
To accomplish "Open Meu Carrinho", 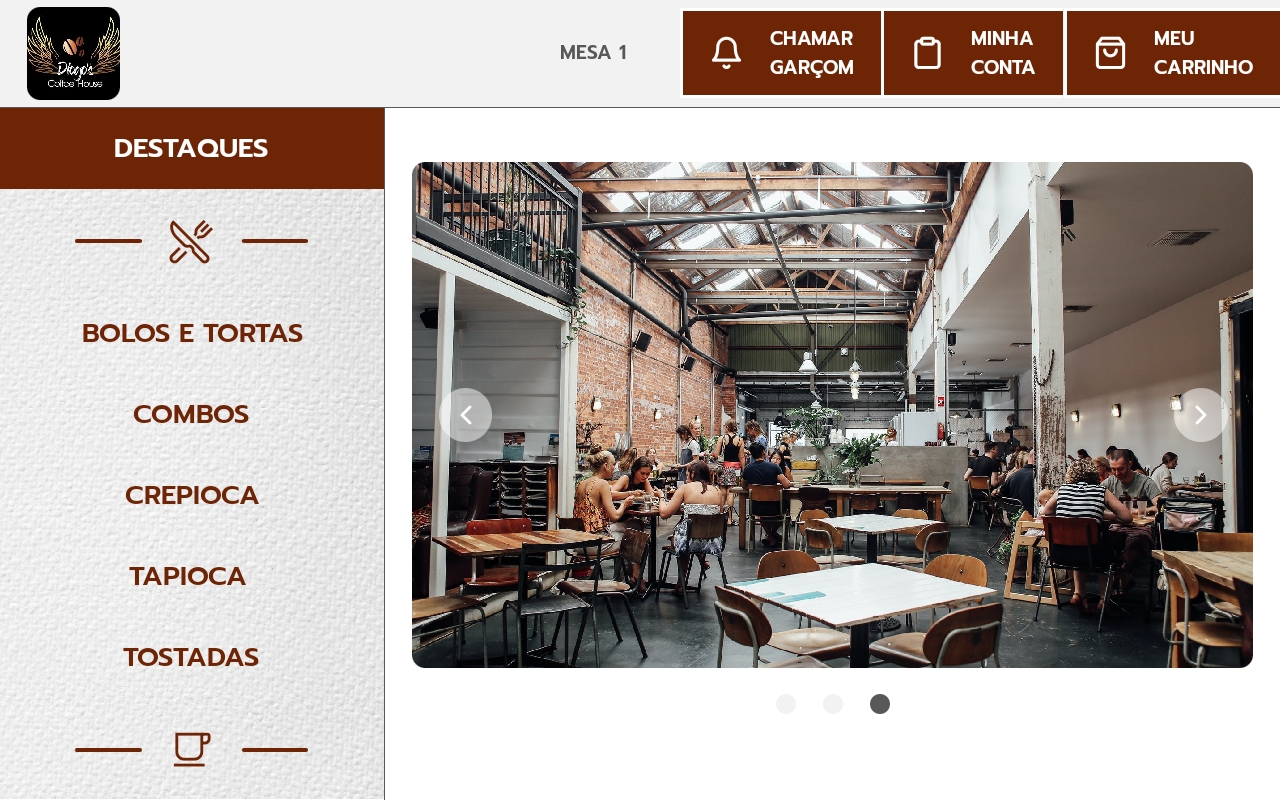I will click(1174, 53).
